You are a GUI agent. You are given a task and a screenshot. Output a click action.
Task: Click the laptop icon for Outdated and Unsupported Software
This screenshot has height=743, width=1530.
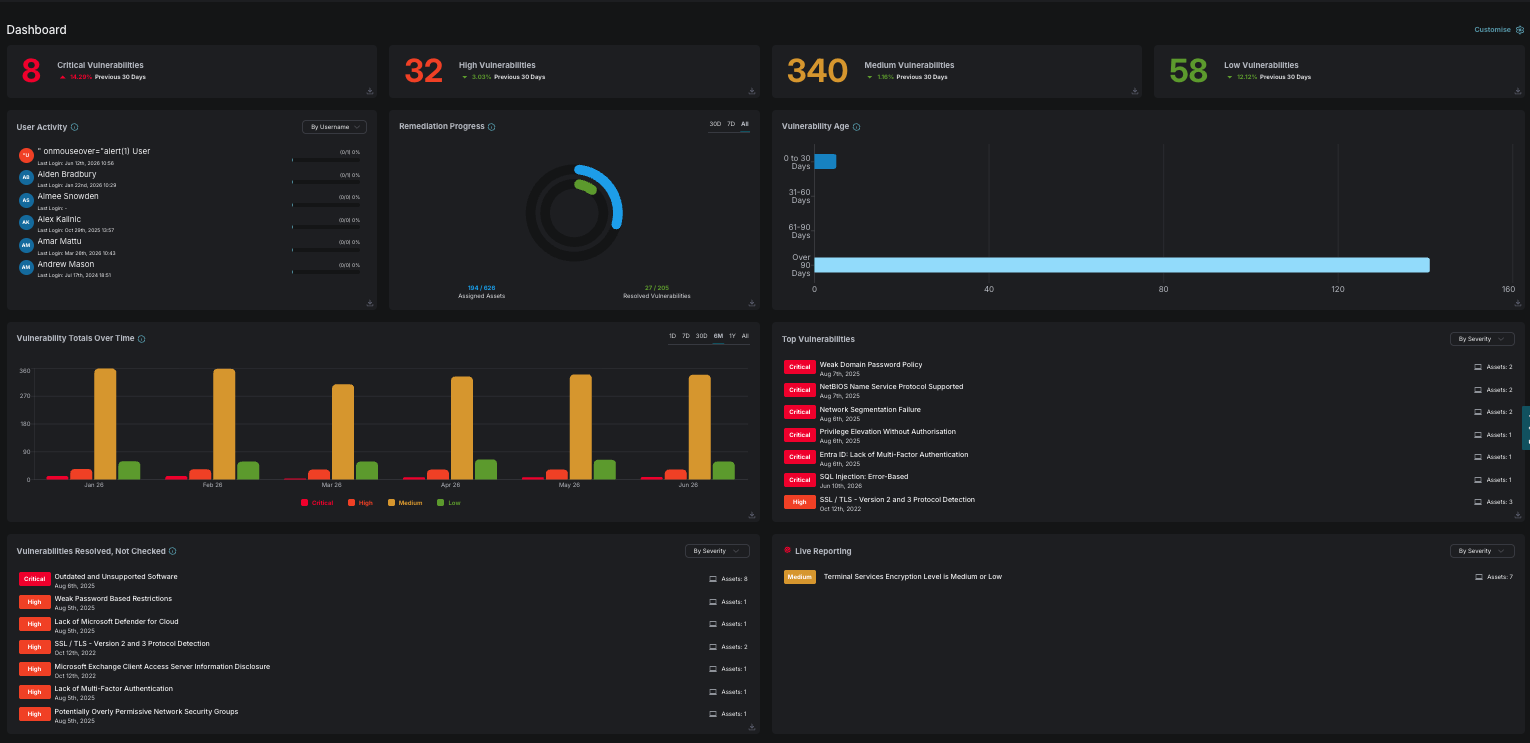713,579
